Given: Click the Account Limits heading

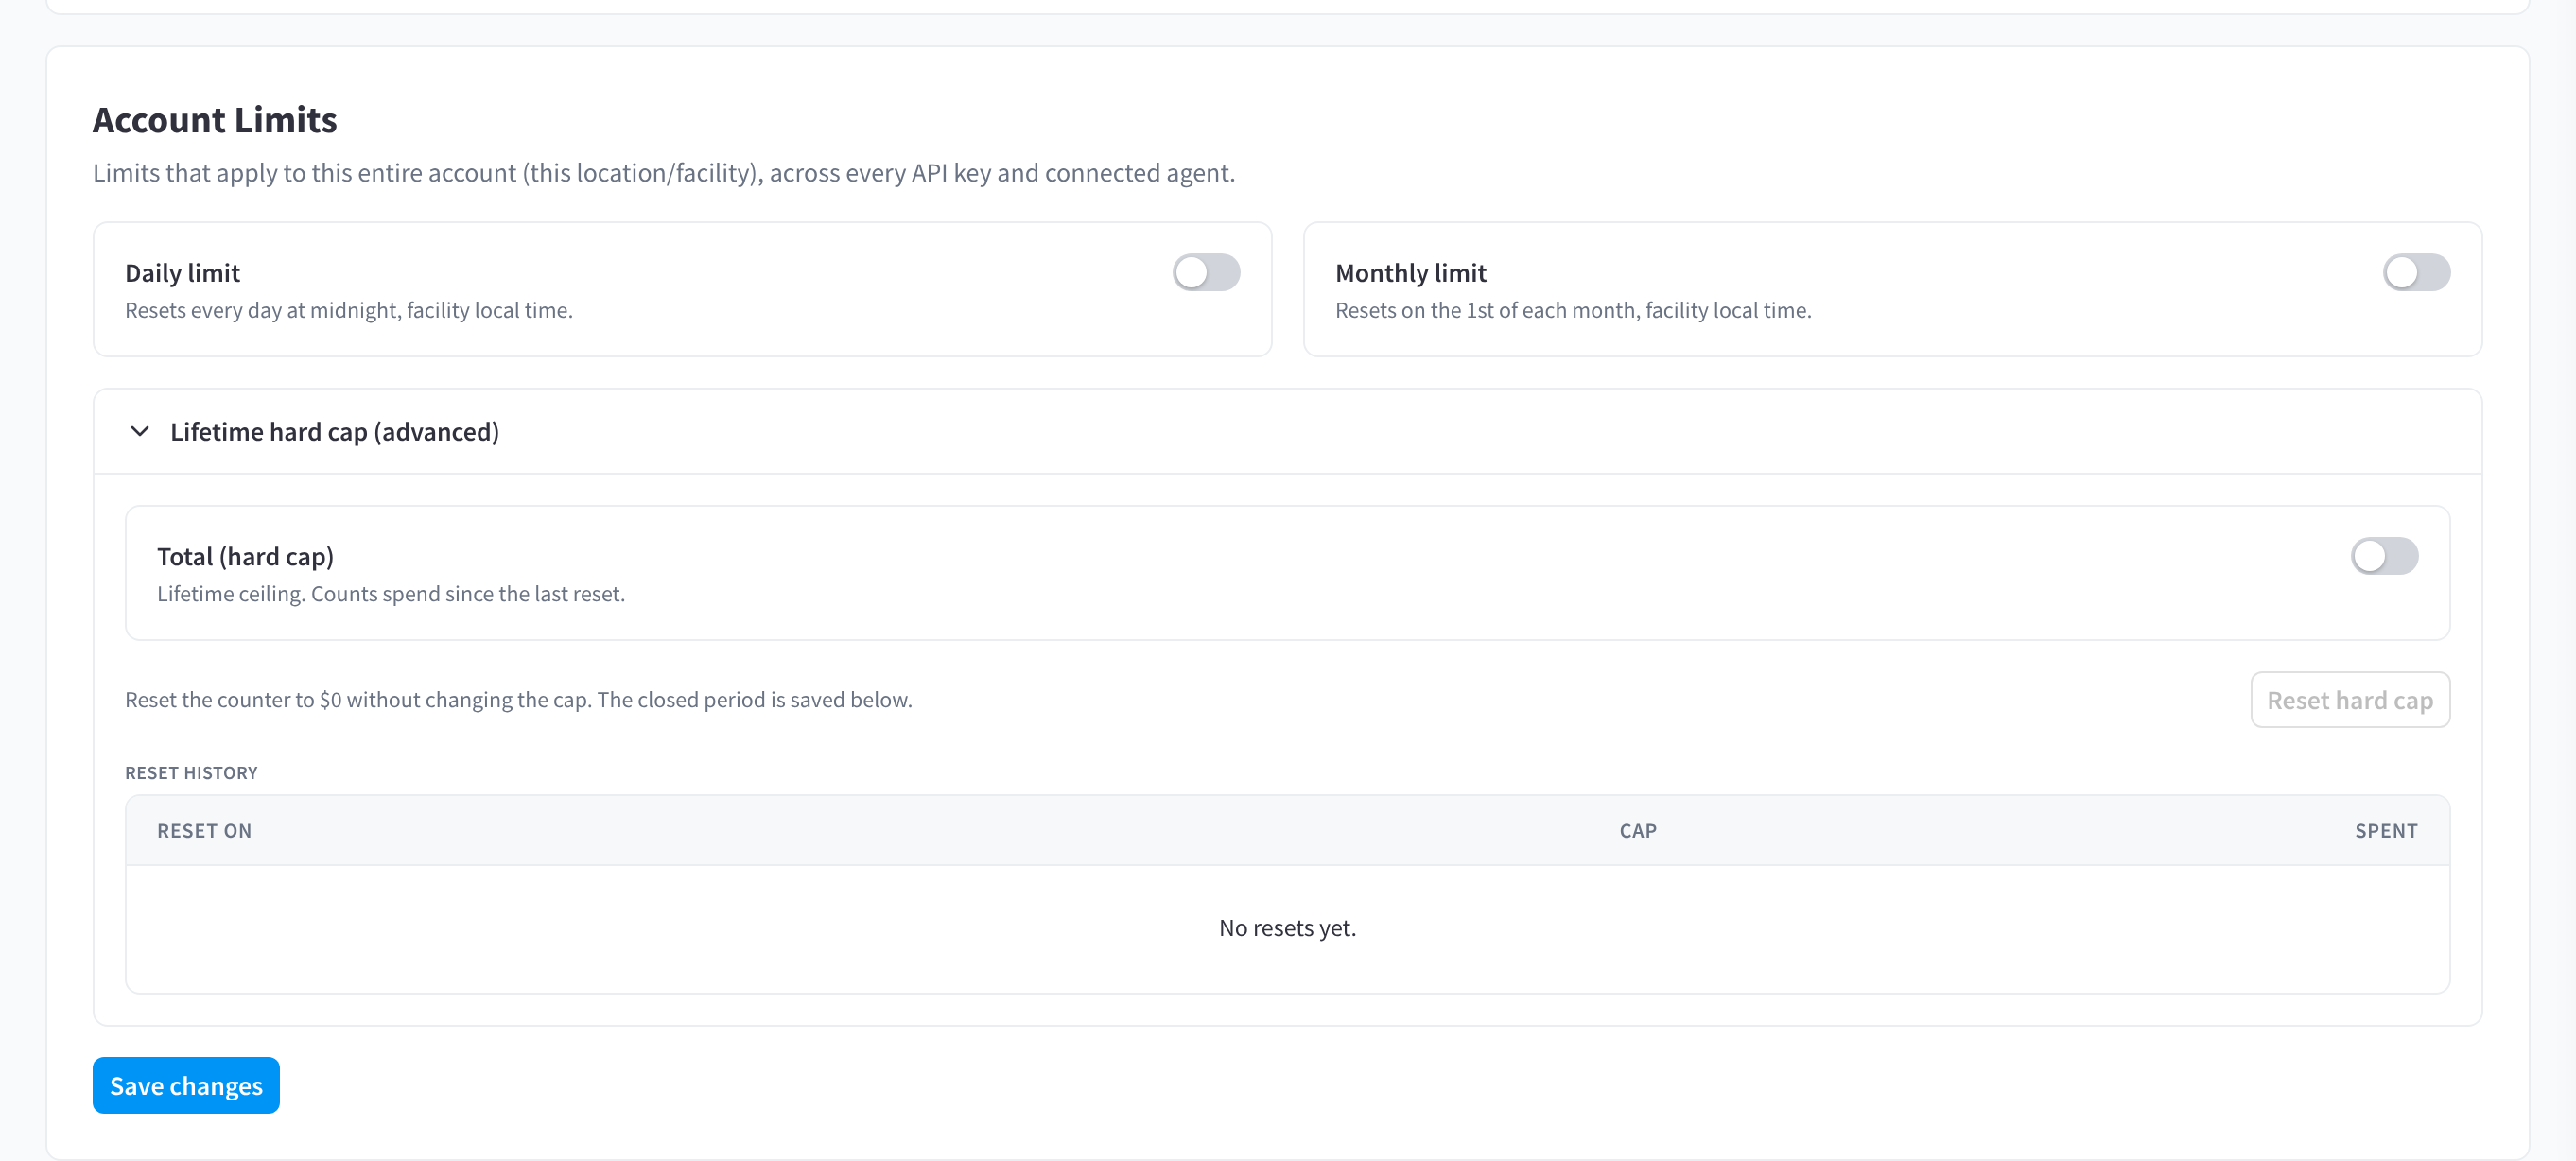Looking at the screenshot, I should point(215,120).
